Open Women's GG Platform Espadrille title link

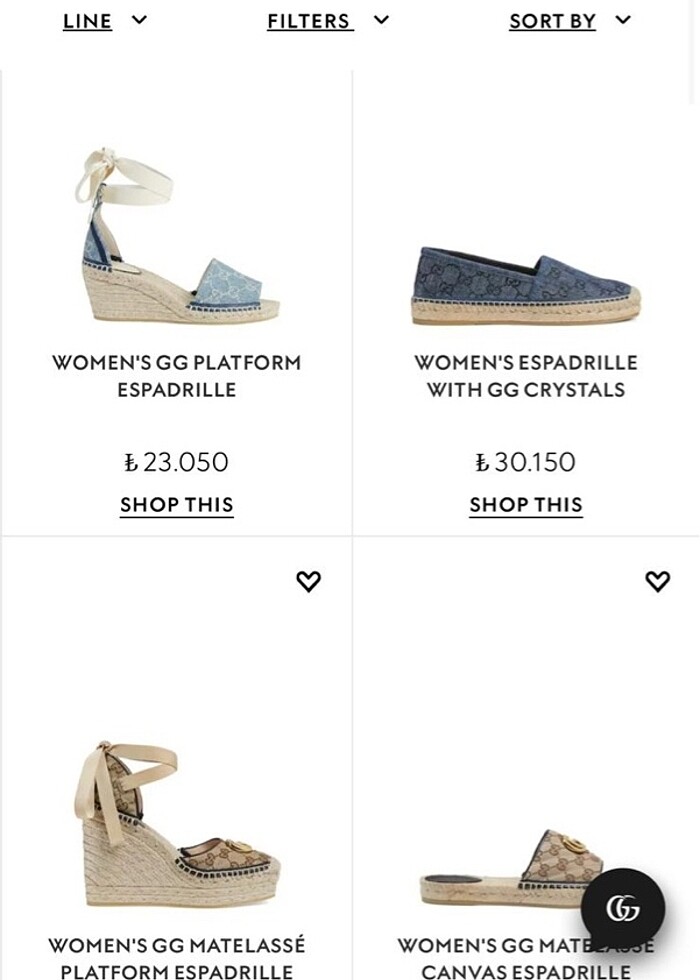pos(176,375)
